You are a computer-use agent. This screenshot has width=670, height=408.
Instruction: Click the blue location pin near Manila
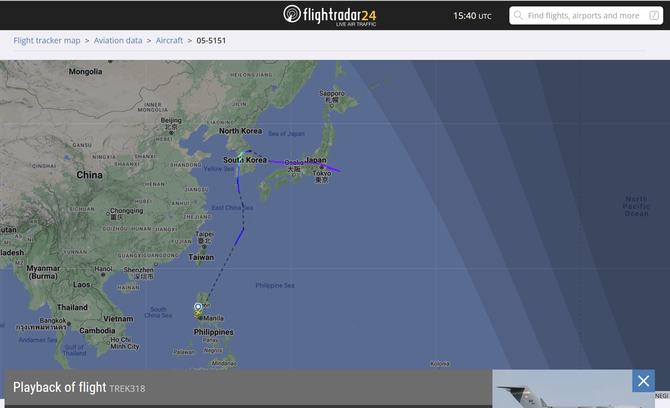(198, 307)
